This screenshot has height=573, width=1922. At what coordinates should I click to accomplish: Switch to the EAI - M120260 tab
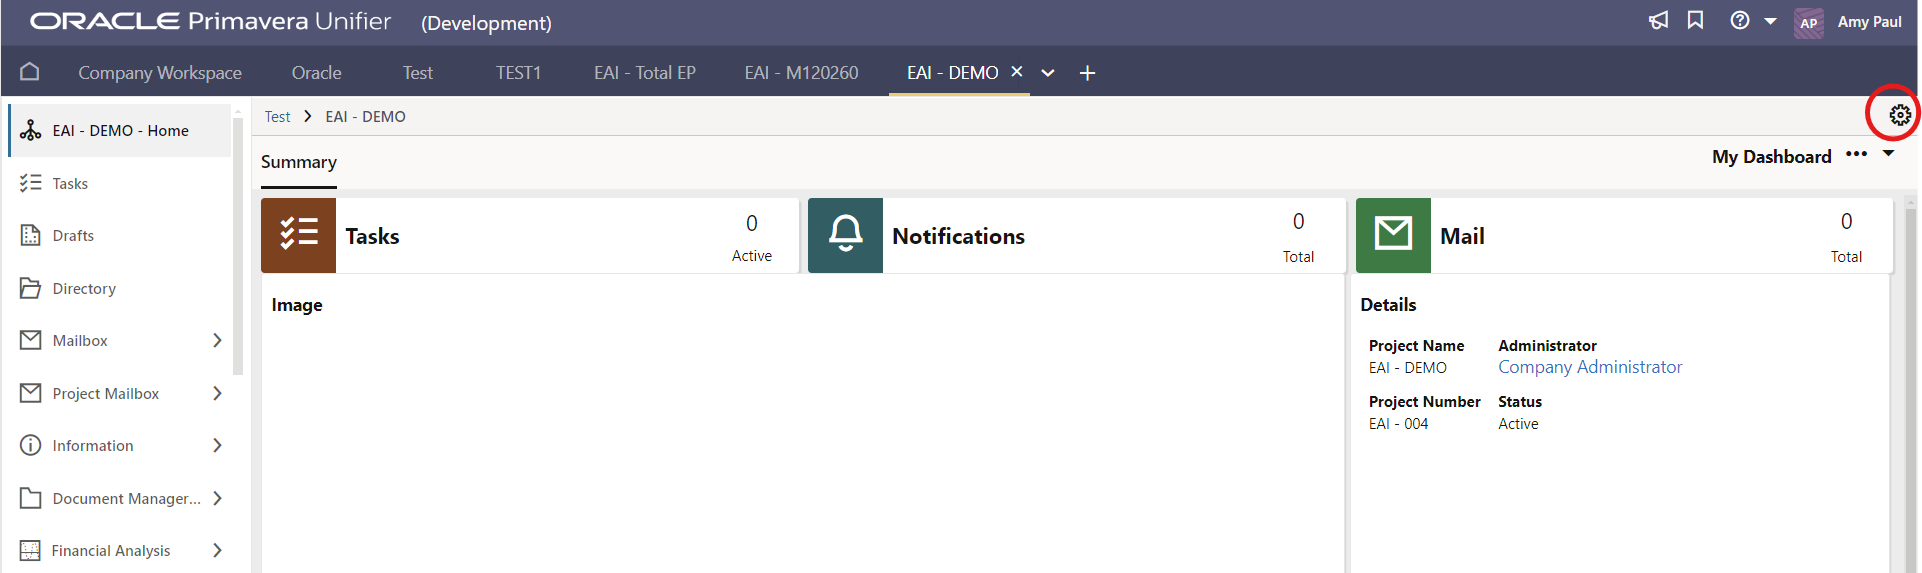801,73
